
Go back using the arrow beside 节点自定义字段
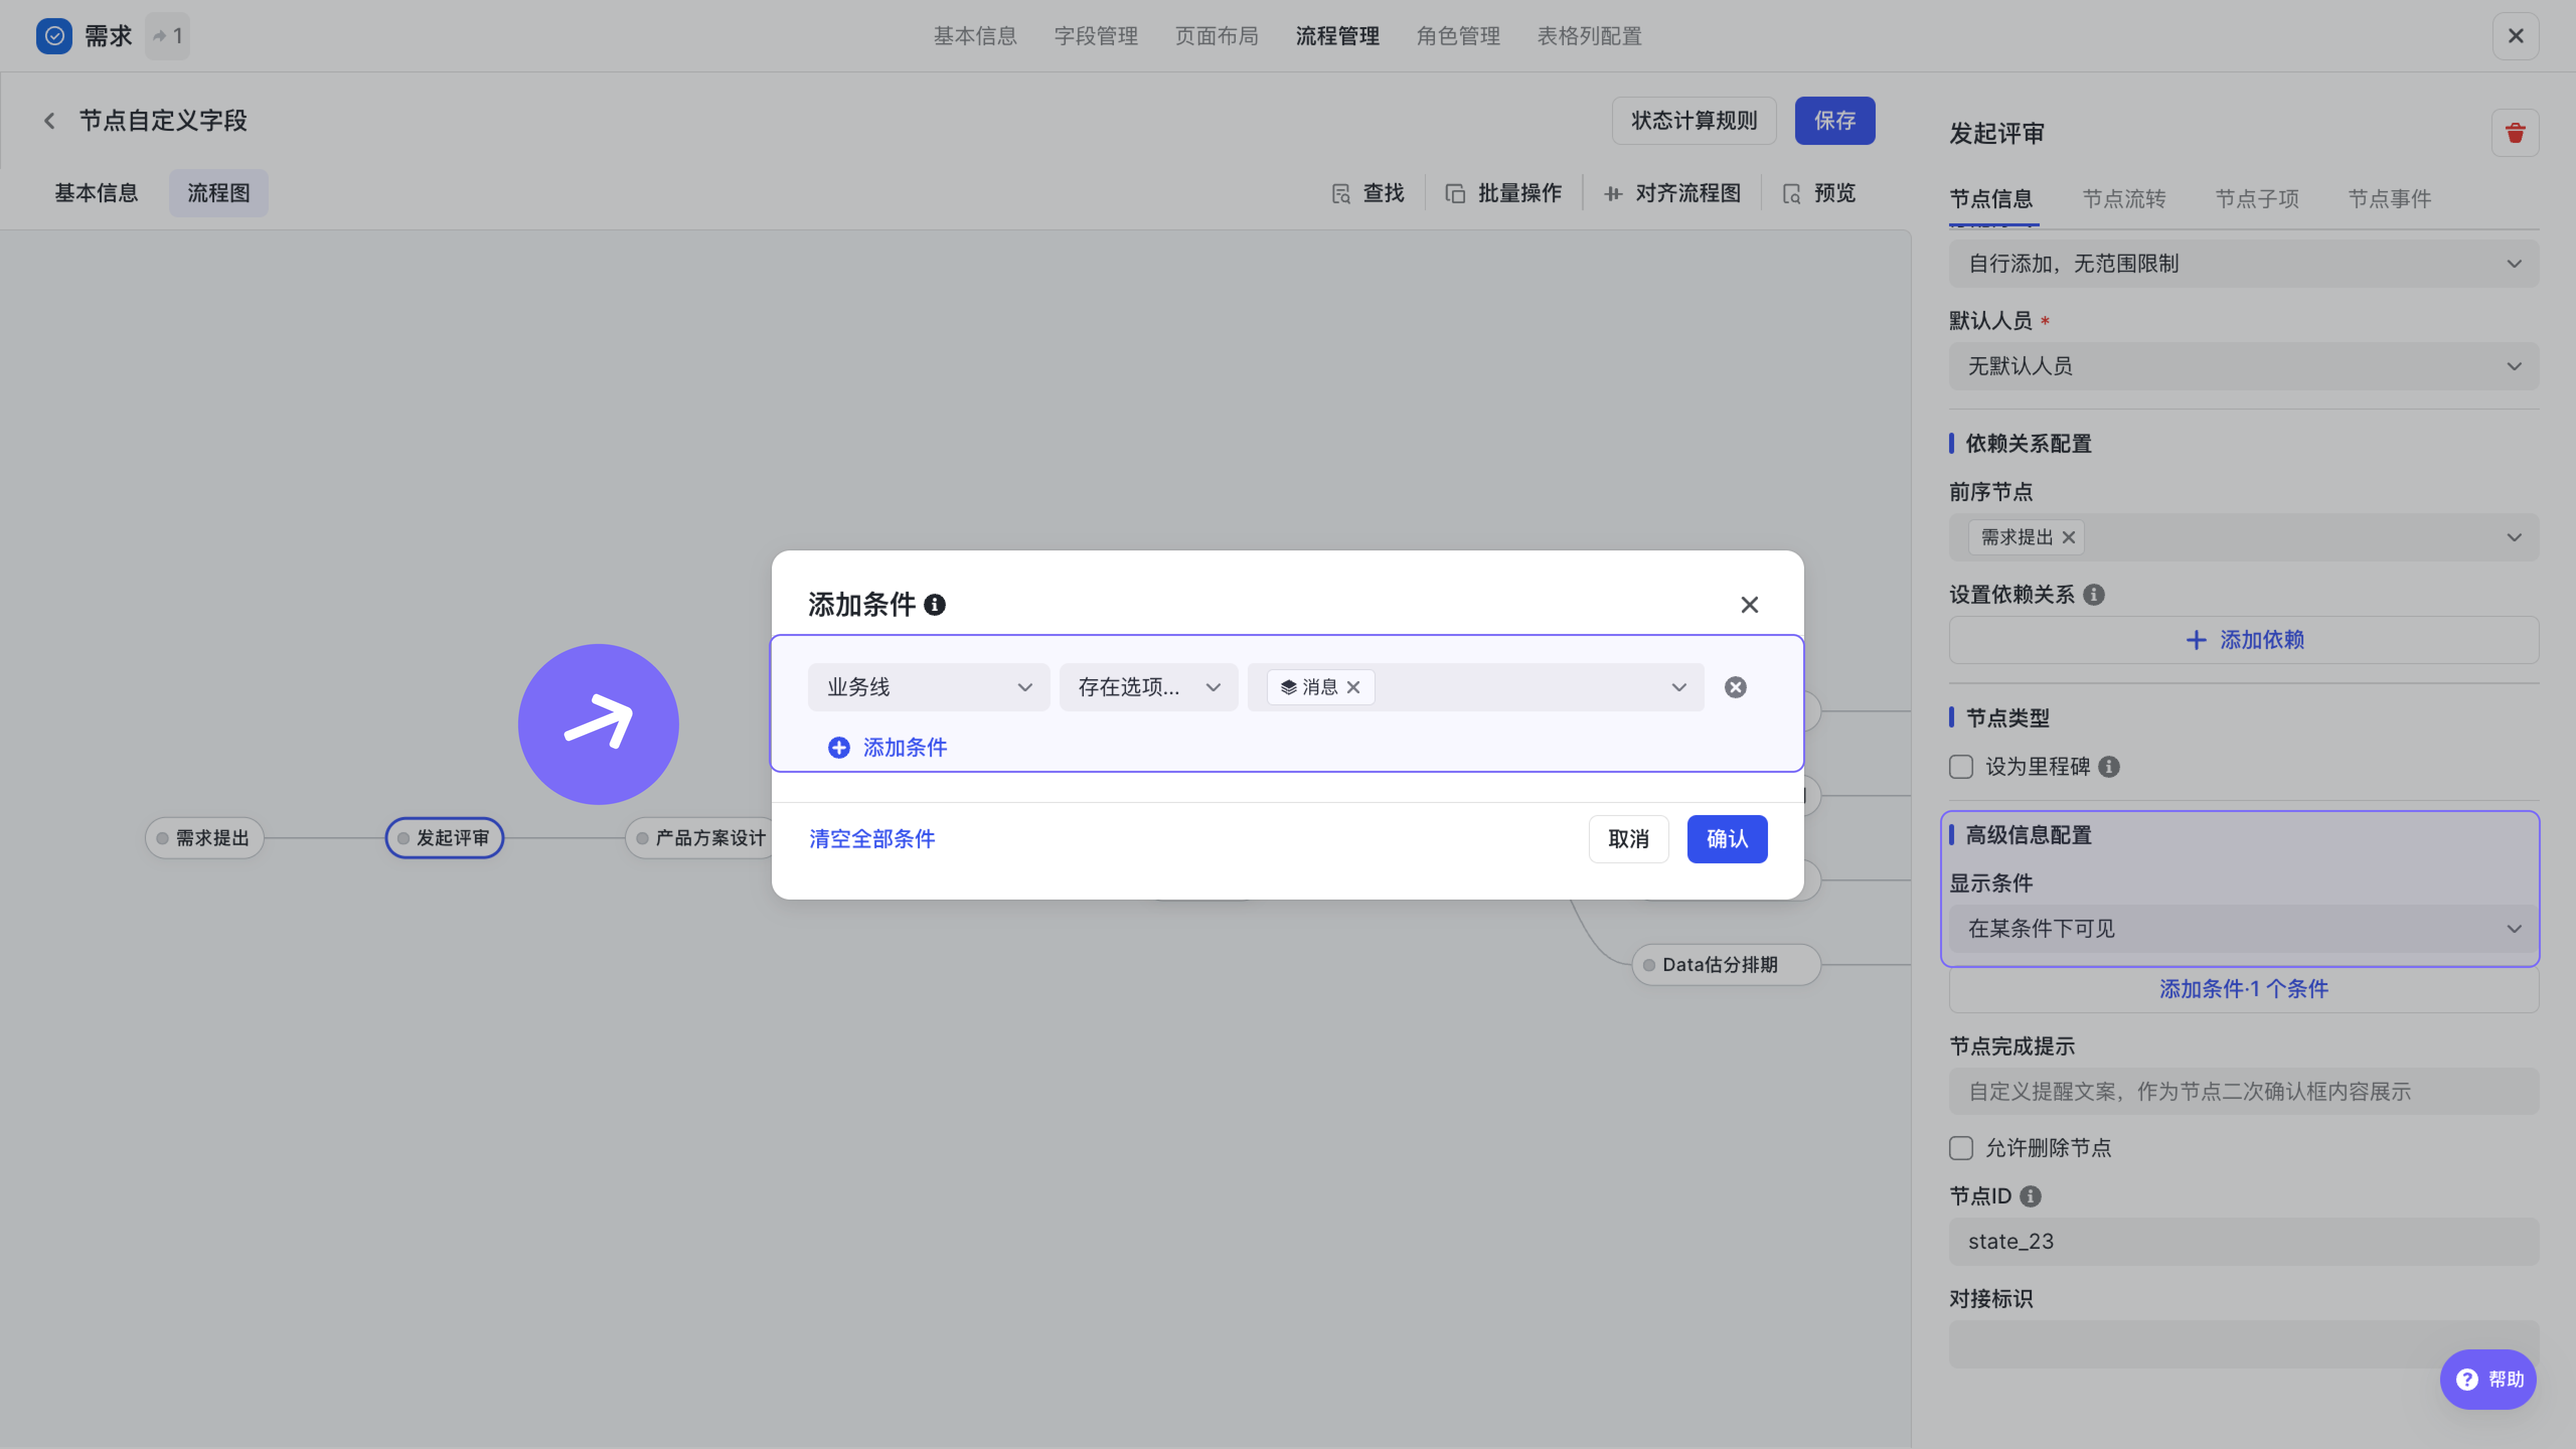click(49, 121)
